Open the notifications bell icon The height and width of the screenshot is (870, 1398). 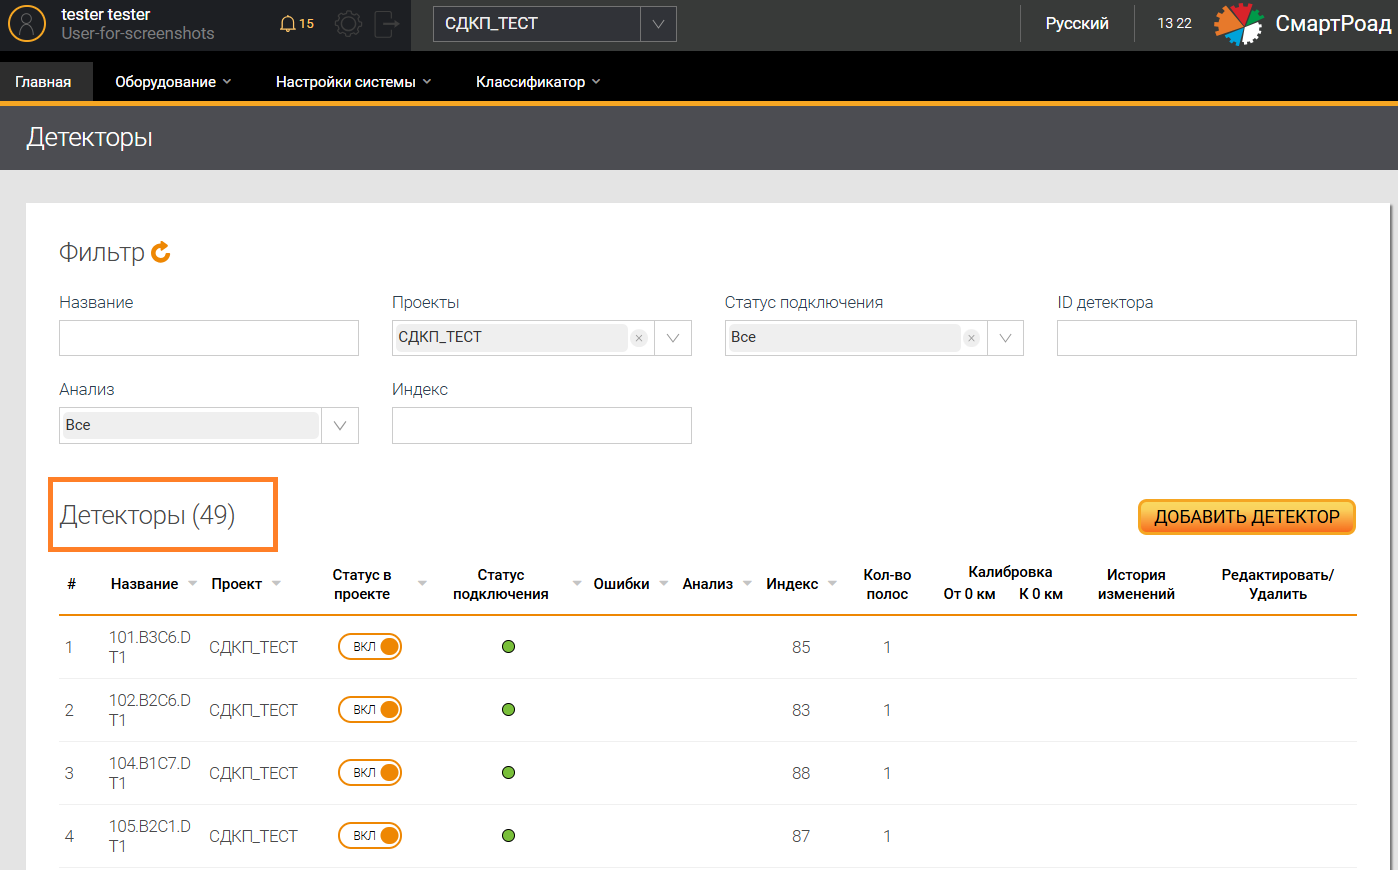pyautogui.click(x=288, y=24)
